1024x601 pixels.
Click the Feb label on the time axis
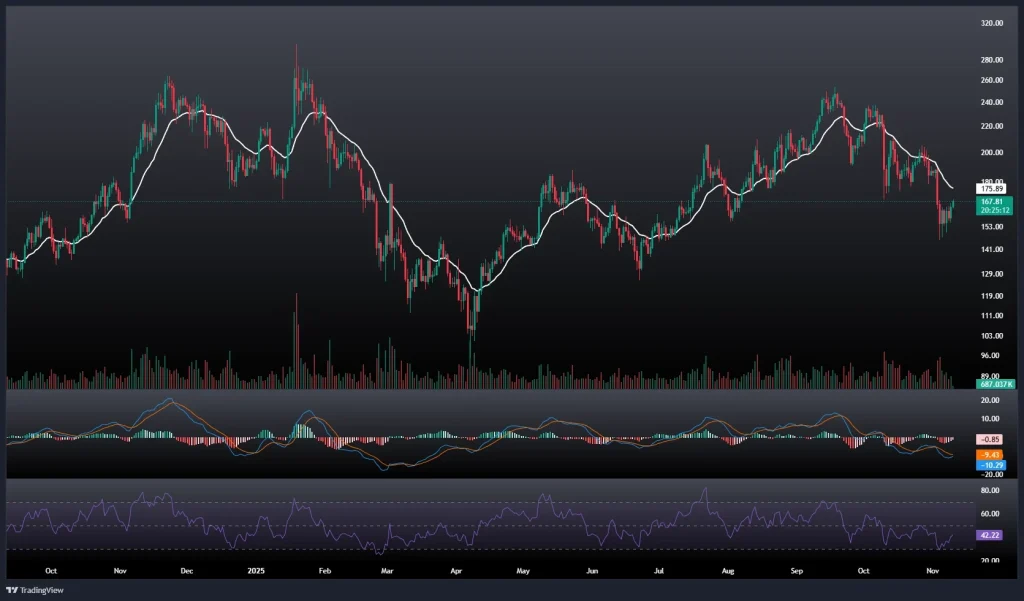click(323, 570)
